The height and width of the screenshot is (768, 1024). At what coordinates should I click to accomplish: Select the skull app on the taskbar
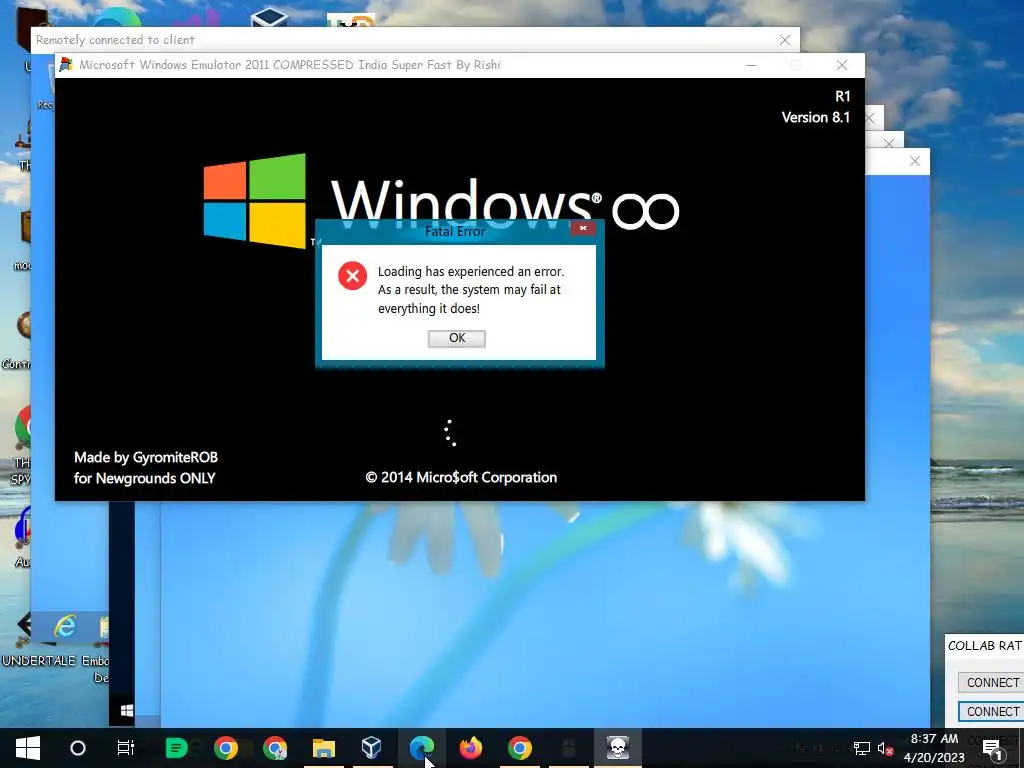617,748
